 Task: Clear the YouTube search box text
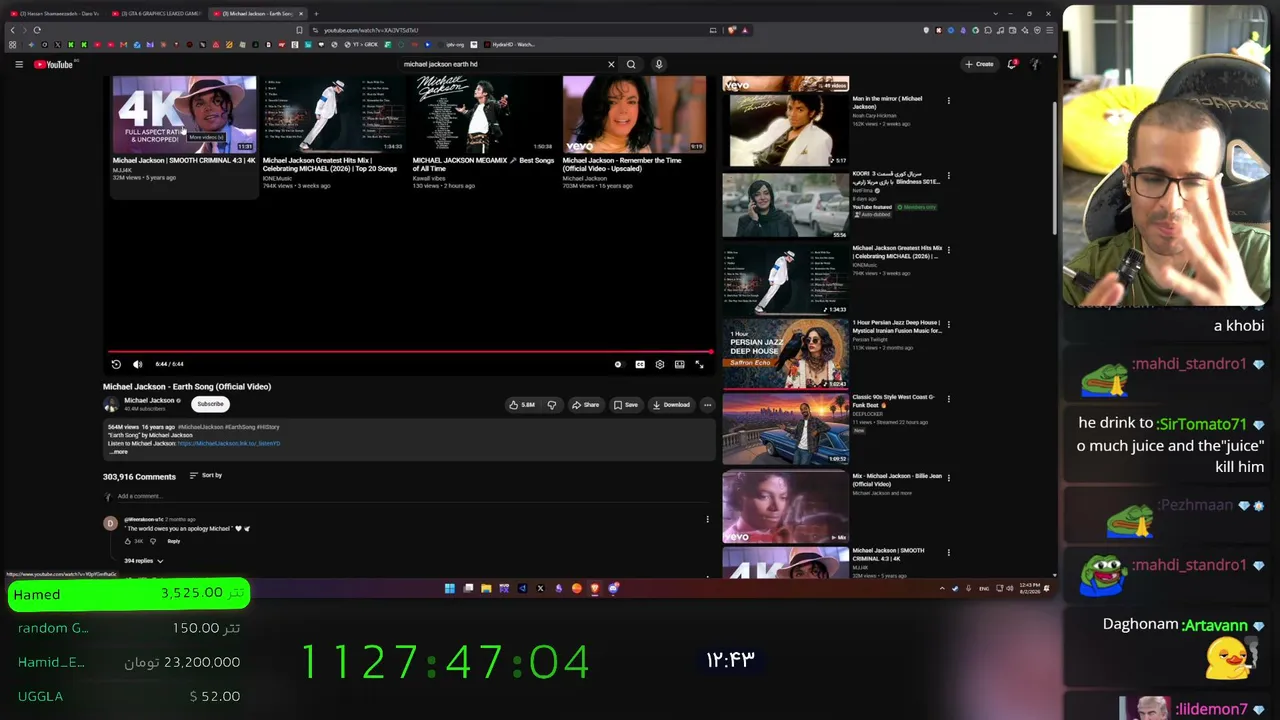coord(611,64)
